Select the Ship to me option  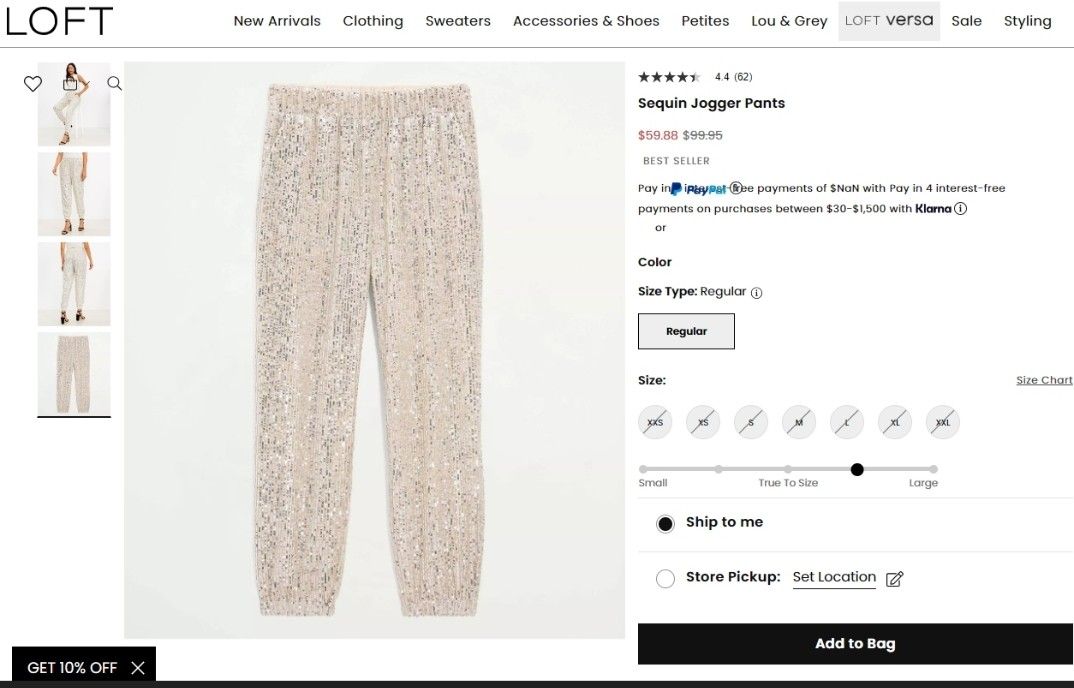coord(666,523)
